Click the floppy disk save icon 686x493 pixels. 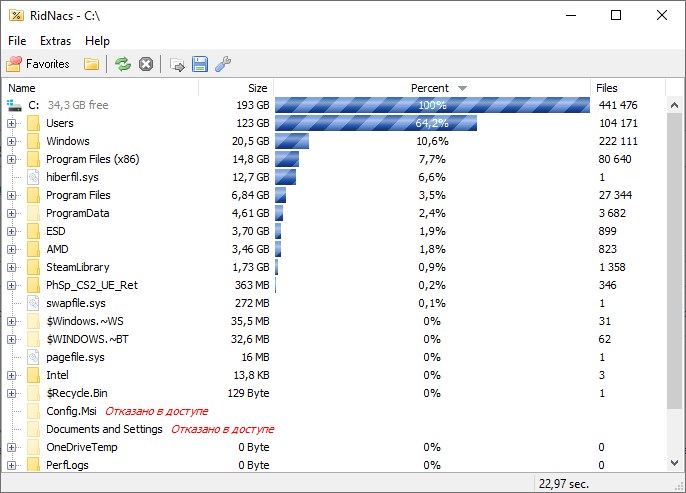coord(200,64)
